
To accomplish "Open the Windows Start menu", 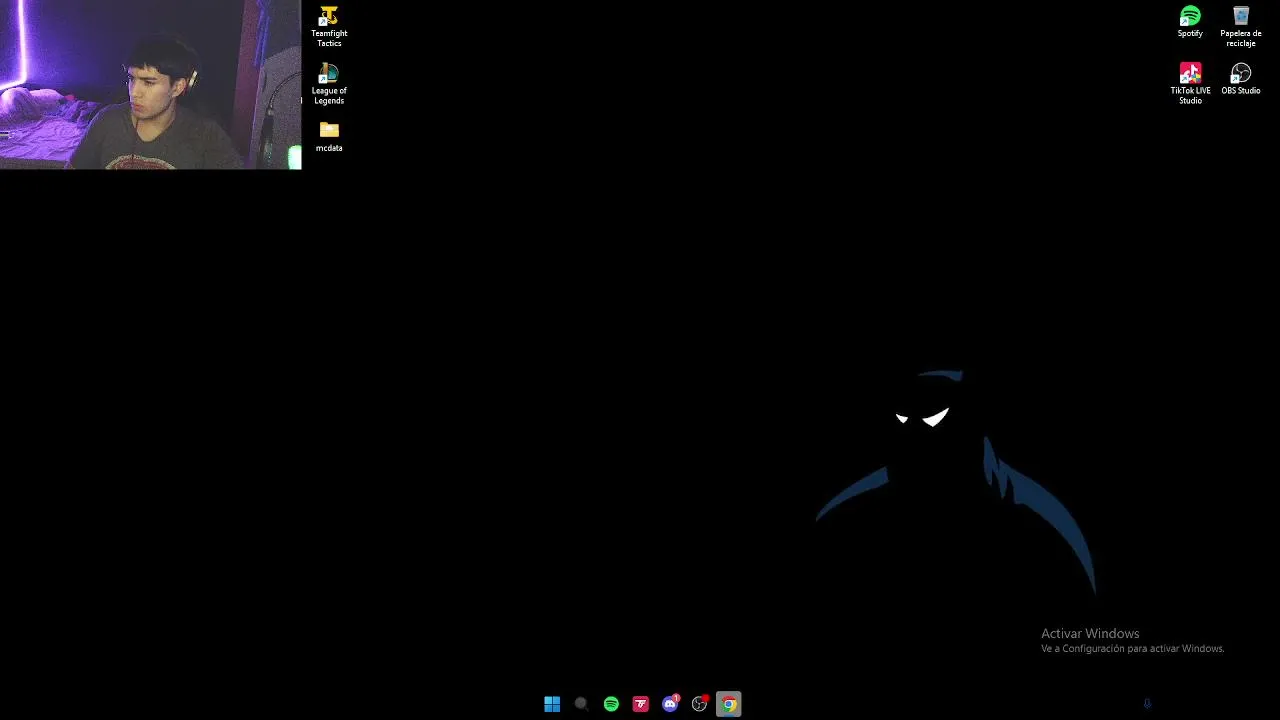I will [552, 704].
